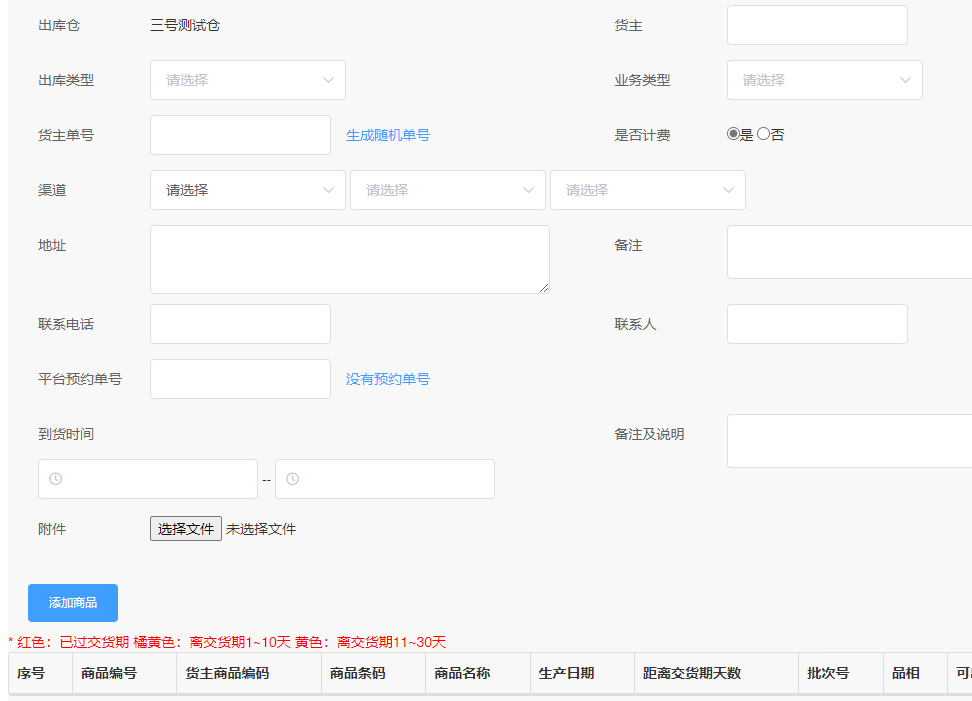Image resolution: width=972 pixels, height=701 pixels.
Task: Expand the second 渠道 dropdown
Action: (447, 190)
